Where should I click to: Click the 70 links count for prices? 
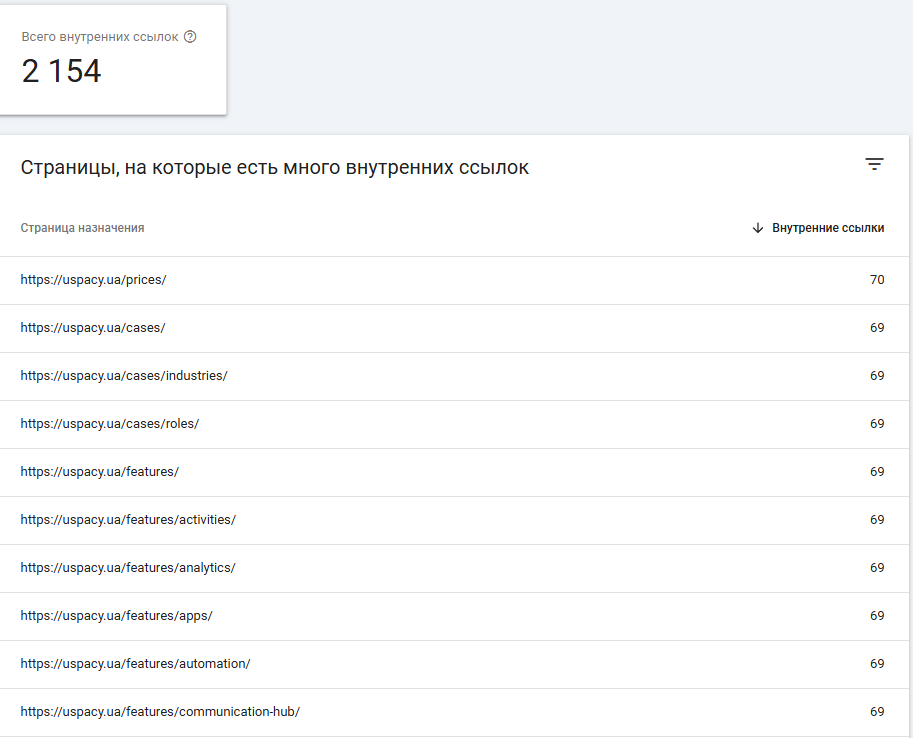(x=877, y=280)
